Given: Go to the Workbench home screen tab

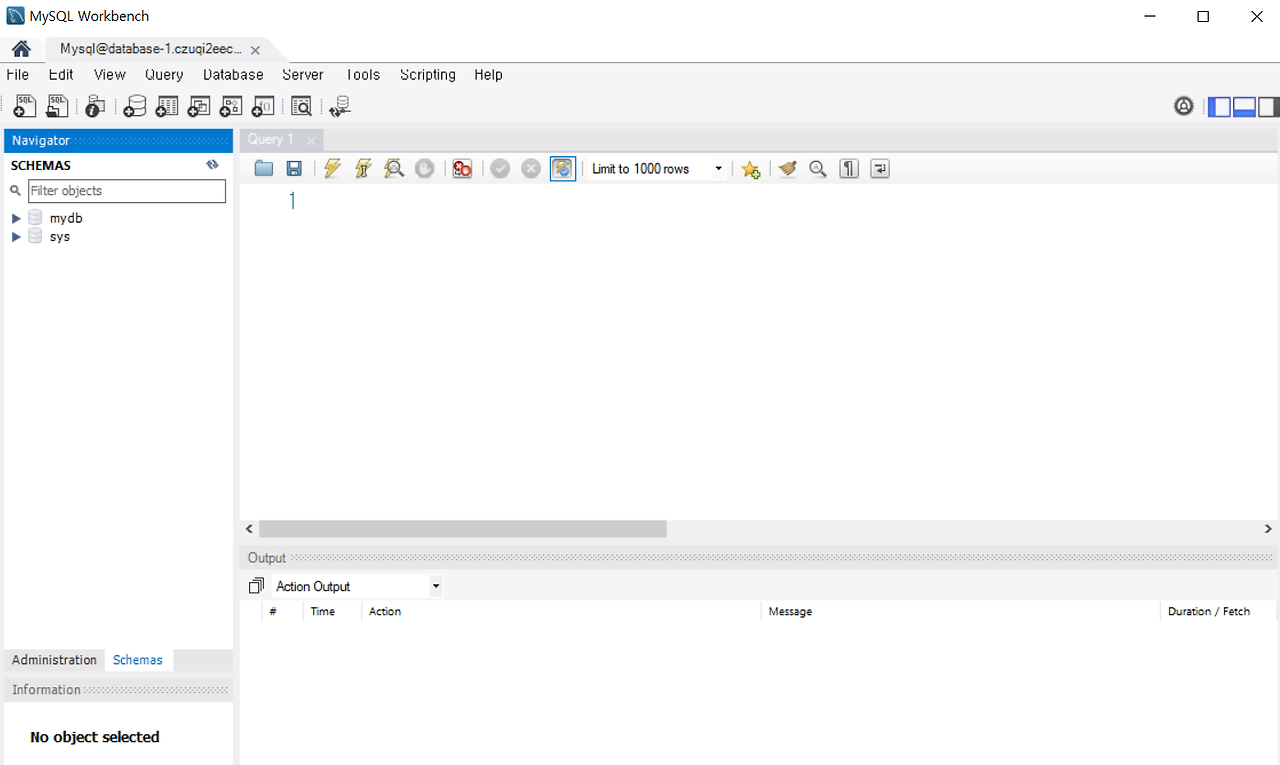Looking at the screenshot, I should (x=21, y=49).
